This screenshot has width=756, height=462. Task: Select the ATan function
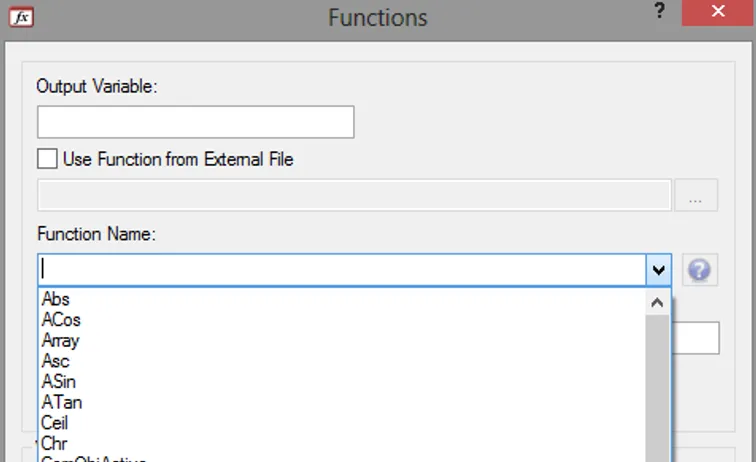61,402
